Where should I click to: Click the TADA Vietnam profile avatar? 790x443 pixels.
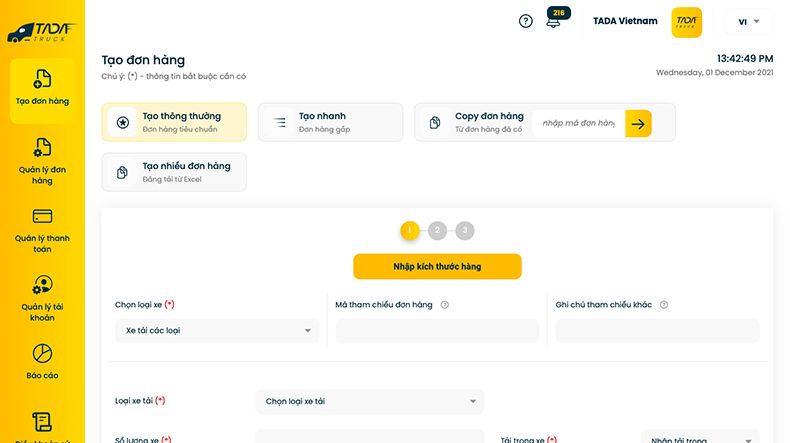(x=687, y=22)
